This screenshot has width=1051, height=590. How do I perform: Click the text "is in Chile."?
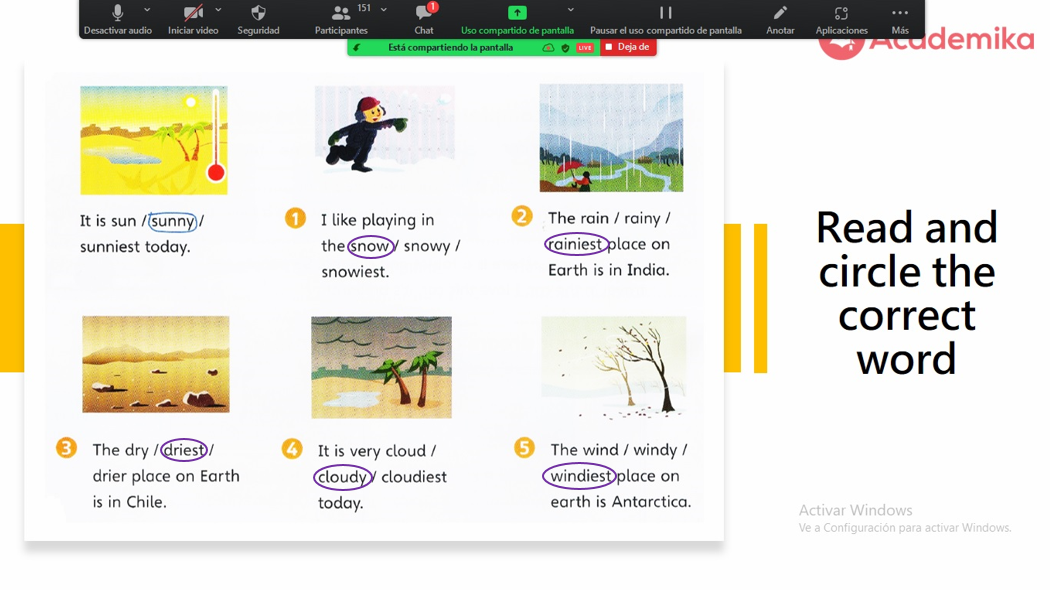[129, 502]
